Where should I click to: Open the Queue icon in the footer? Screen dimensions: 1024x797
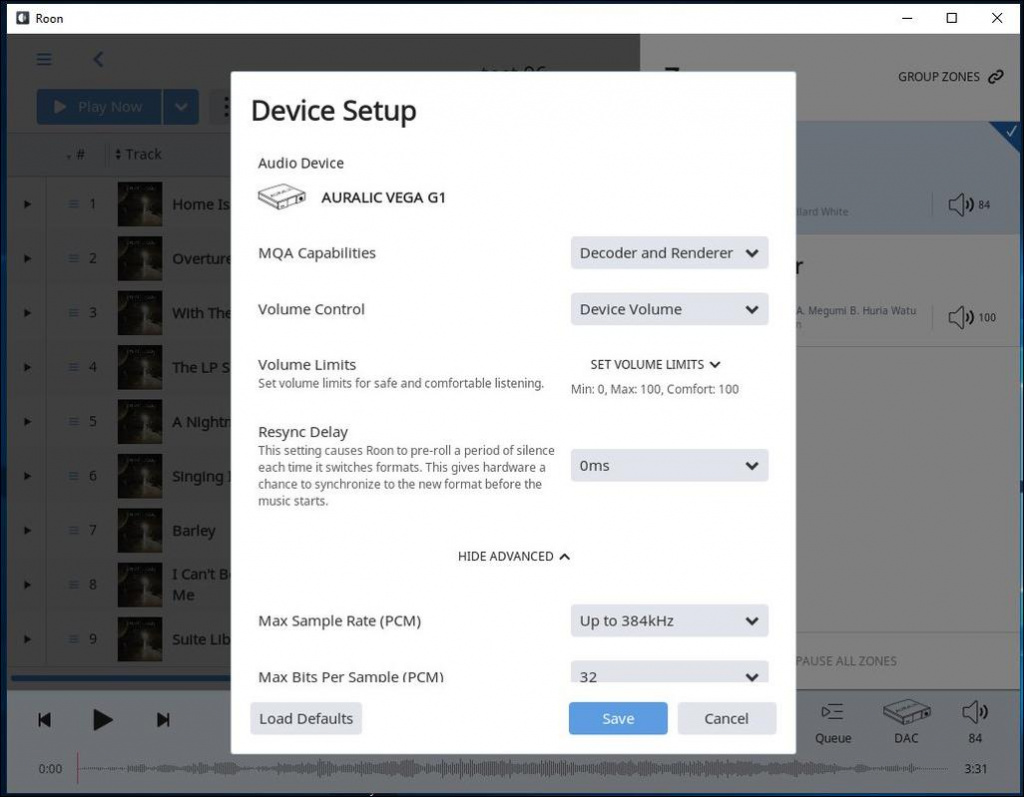pos(833,711)
